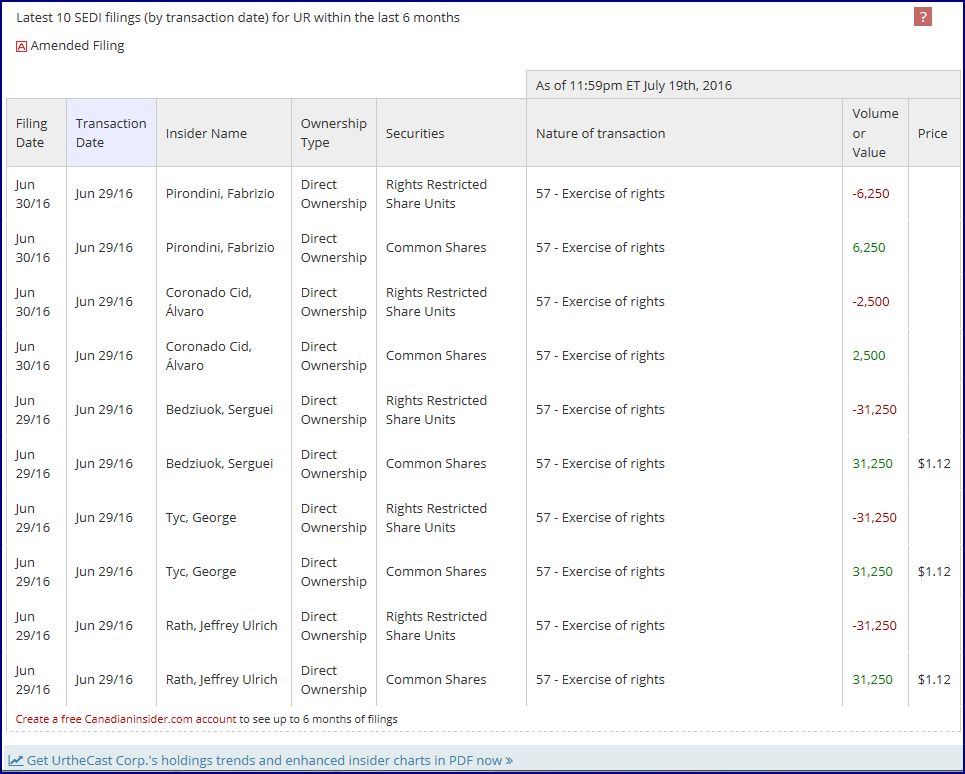This screenshot has height=774, width=965.
Task: Select Rath, Jeffrey Ulrich's Rights Restricted Share Units cell
Action: [436, 626]
